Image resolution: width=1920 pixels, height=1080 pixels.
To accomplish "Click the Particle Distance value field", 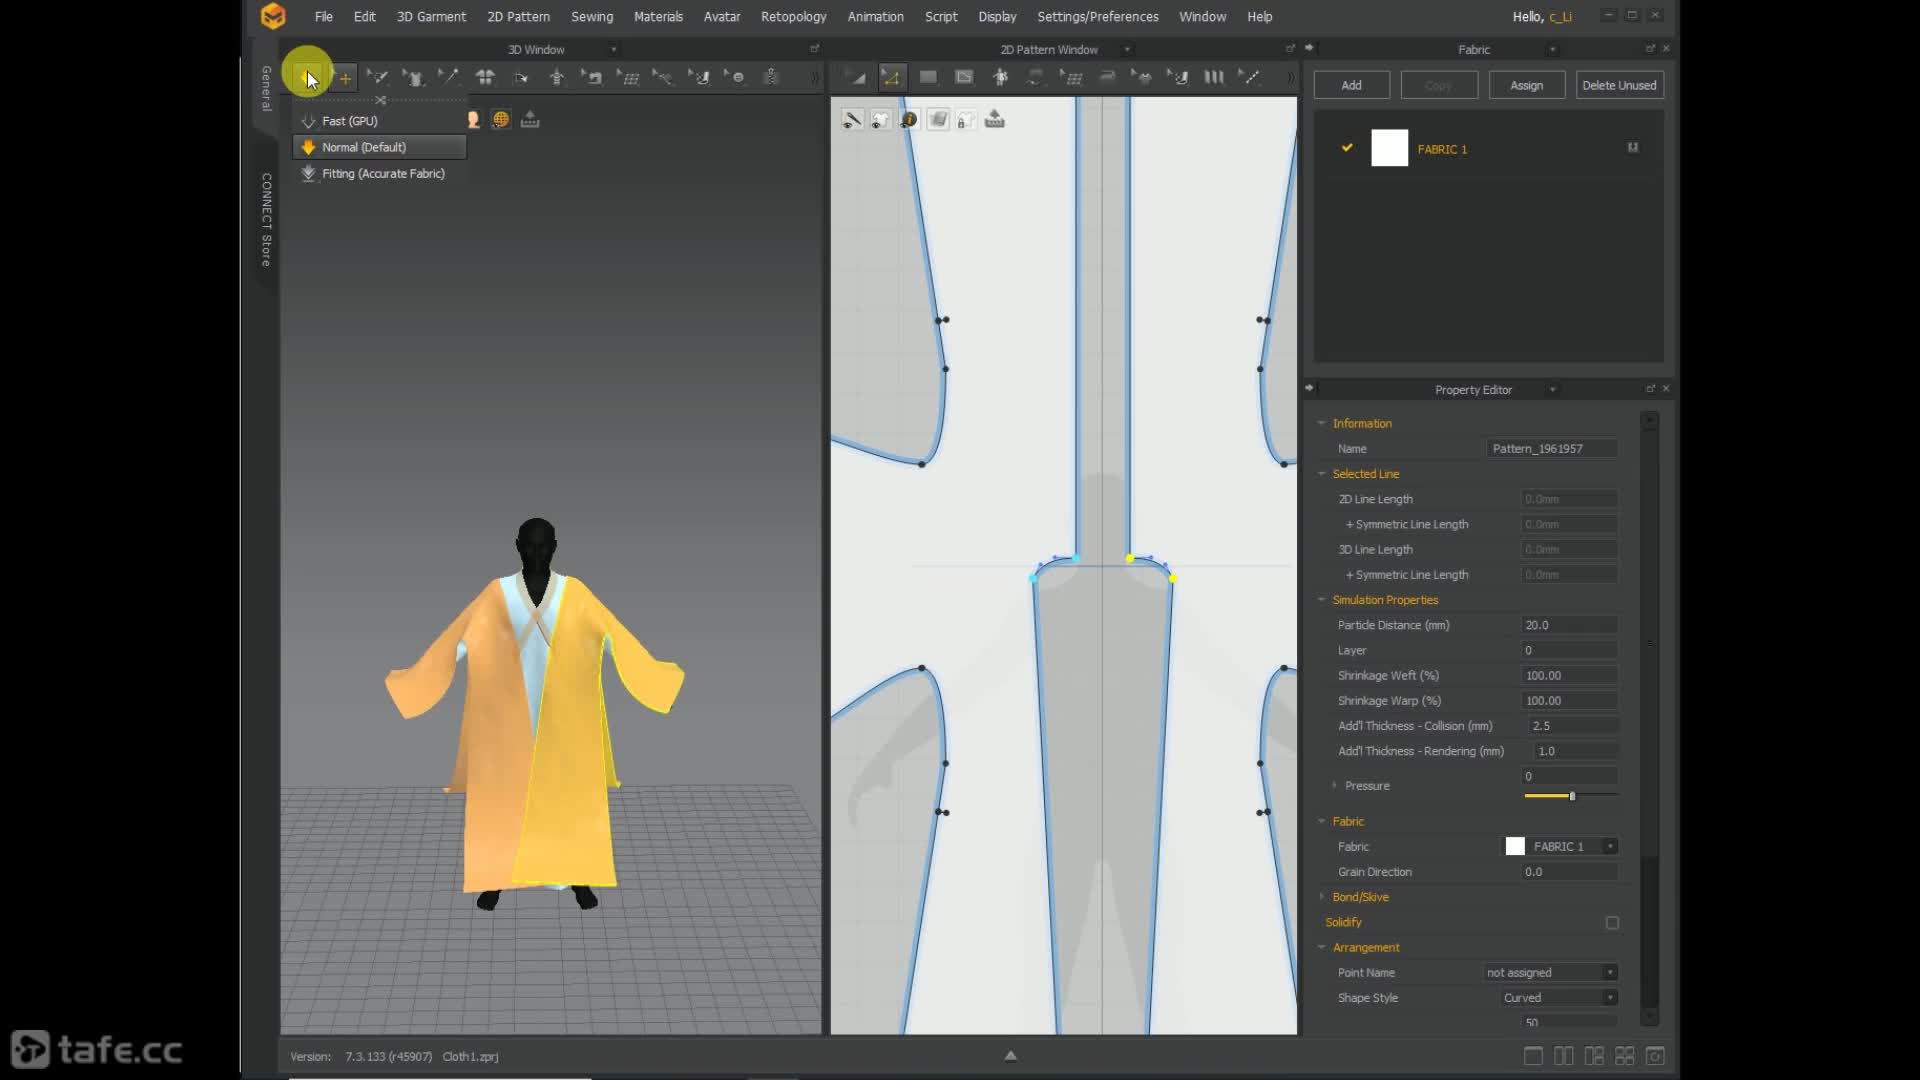I will click(1569, 625).
